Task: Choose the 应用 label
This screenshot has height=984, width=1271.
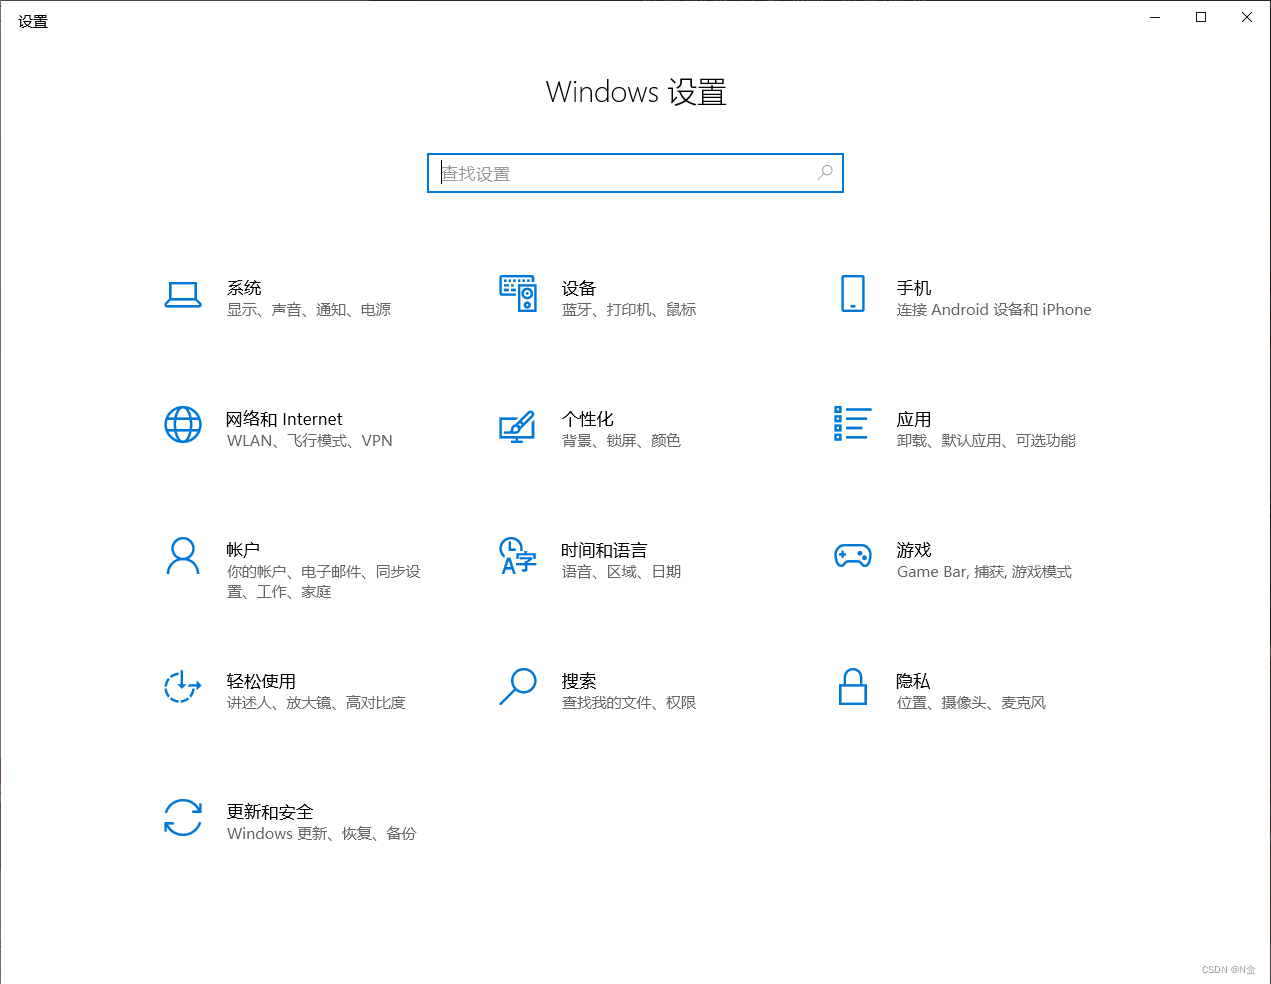Action: (914, 419)
